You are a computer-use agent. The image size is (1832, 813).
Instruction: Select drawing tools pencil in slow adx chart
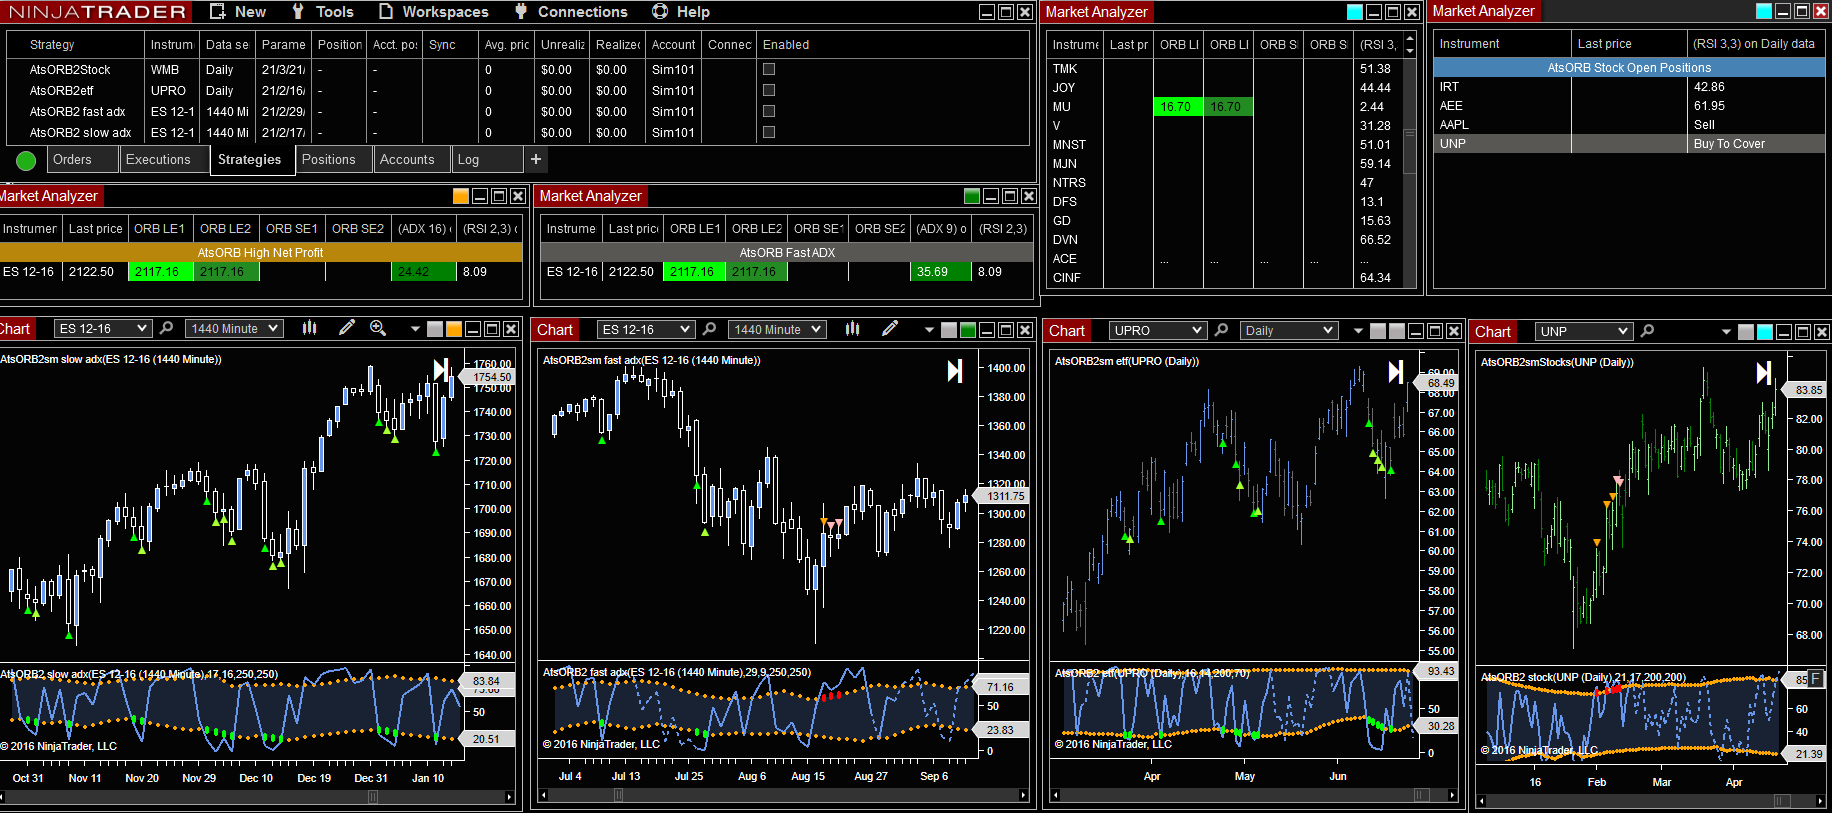[347, 328]
